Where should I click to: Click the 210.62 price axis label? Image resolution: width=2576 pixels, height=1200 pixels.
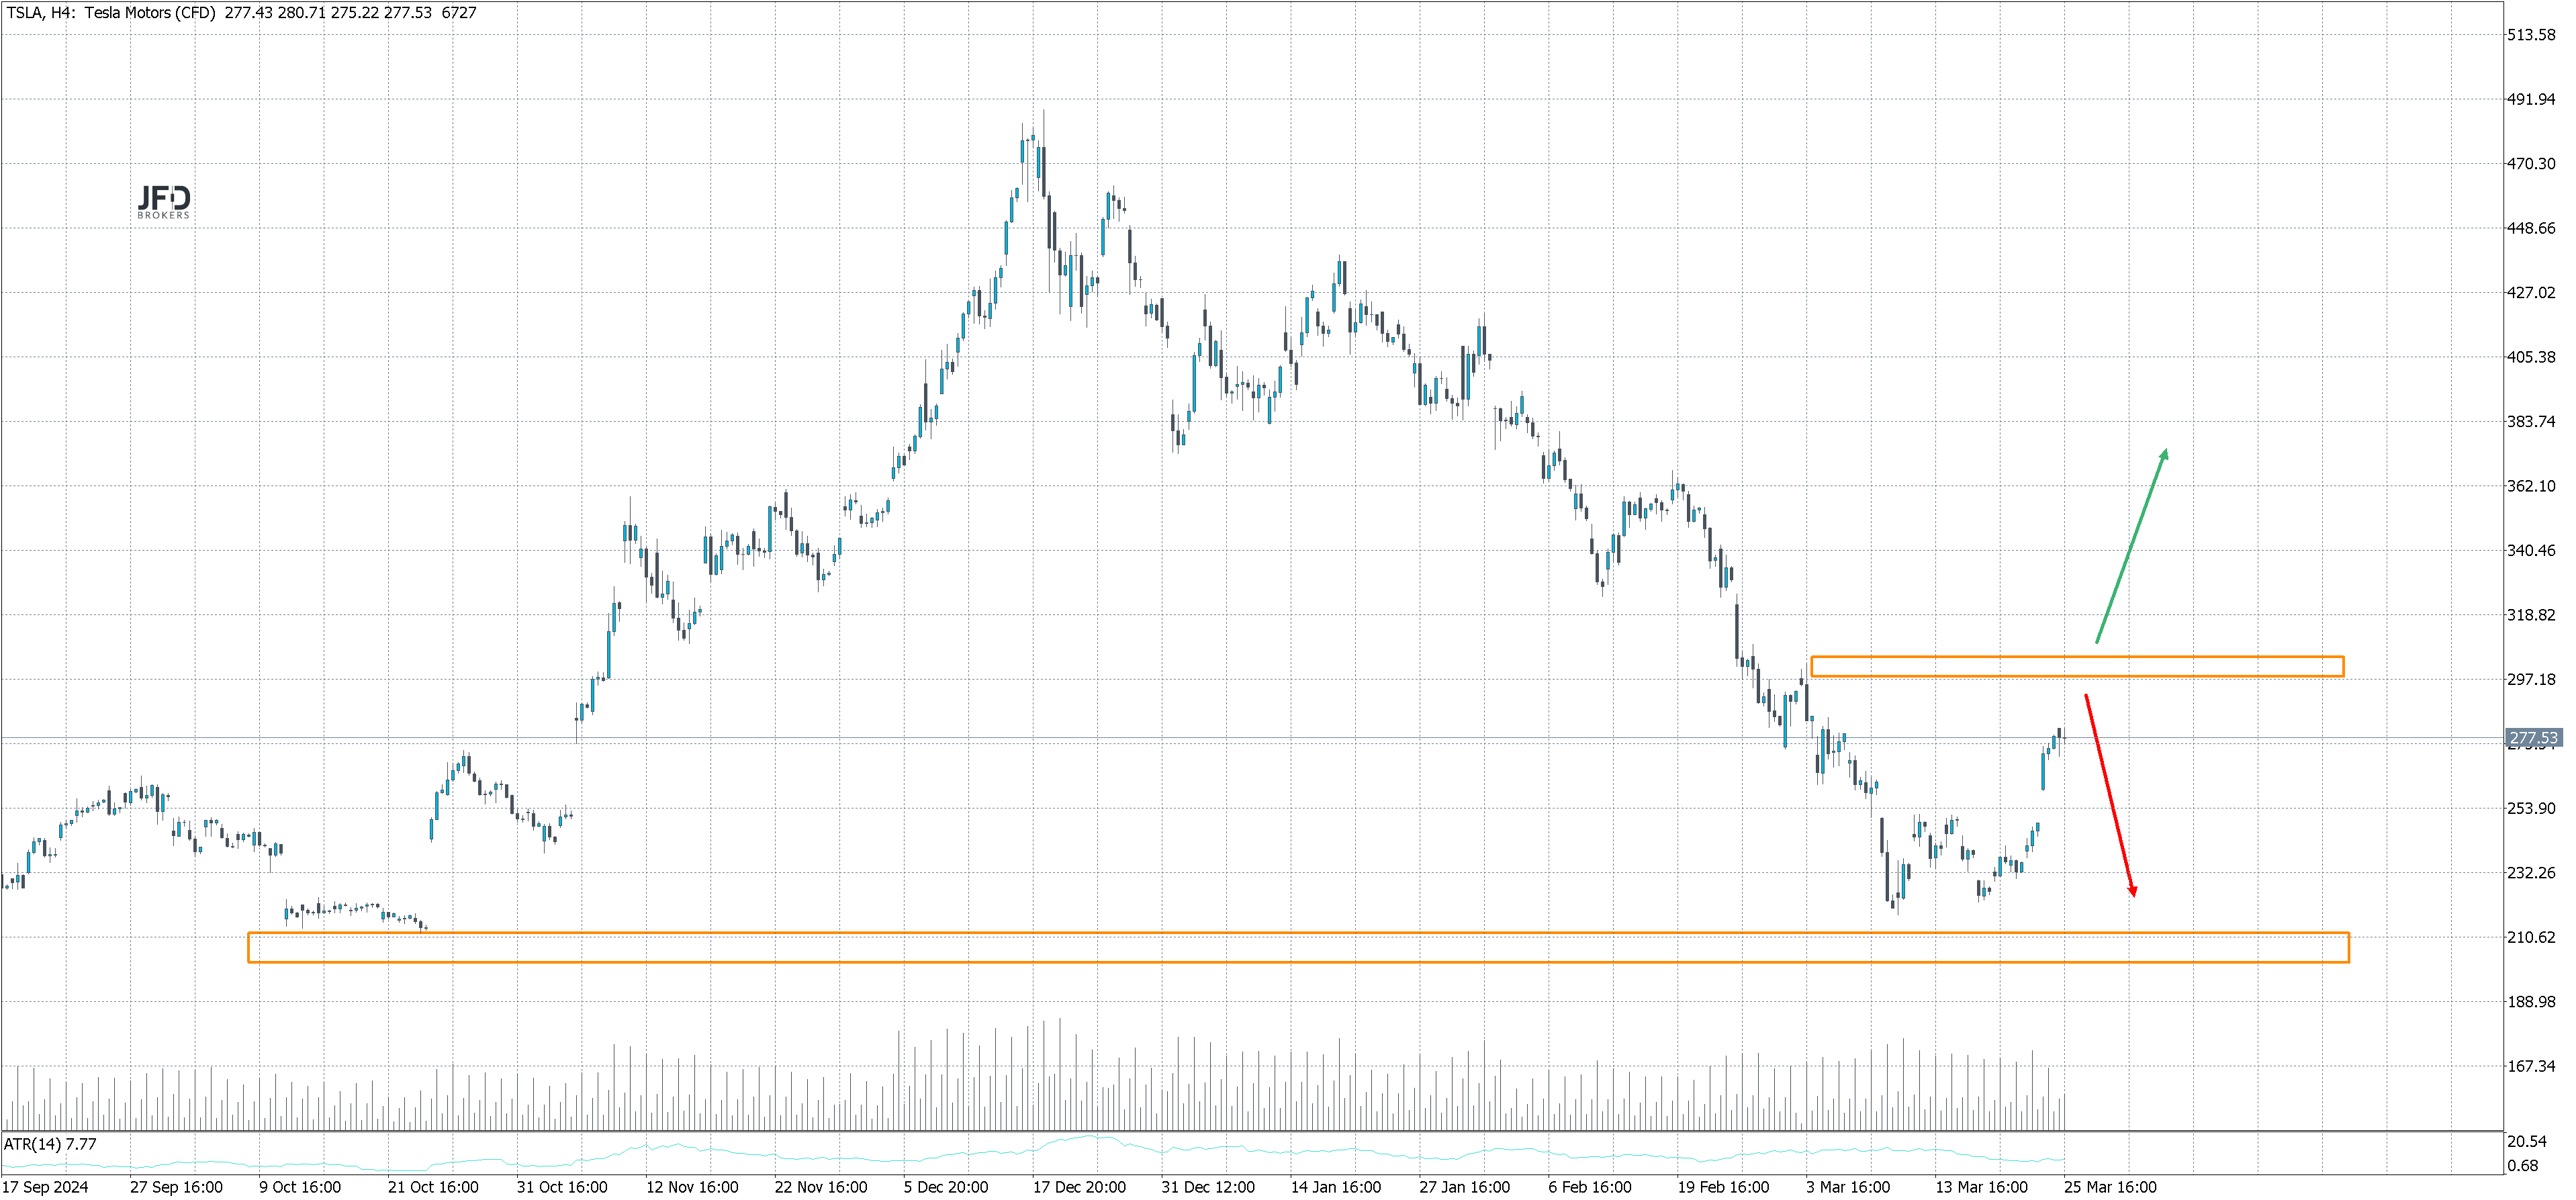[x=2530, y=937]
